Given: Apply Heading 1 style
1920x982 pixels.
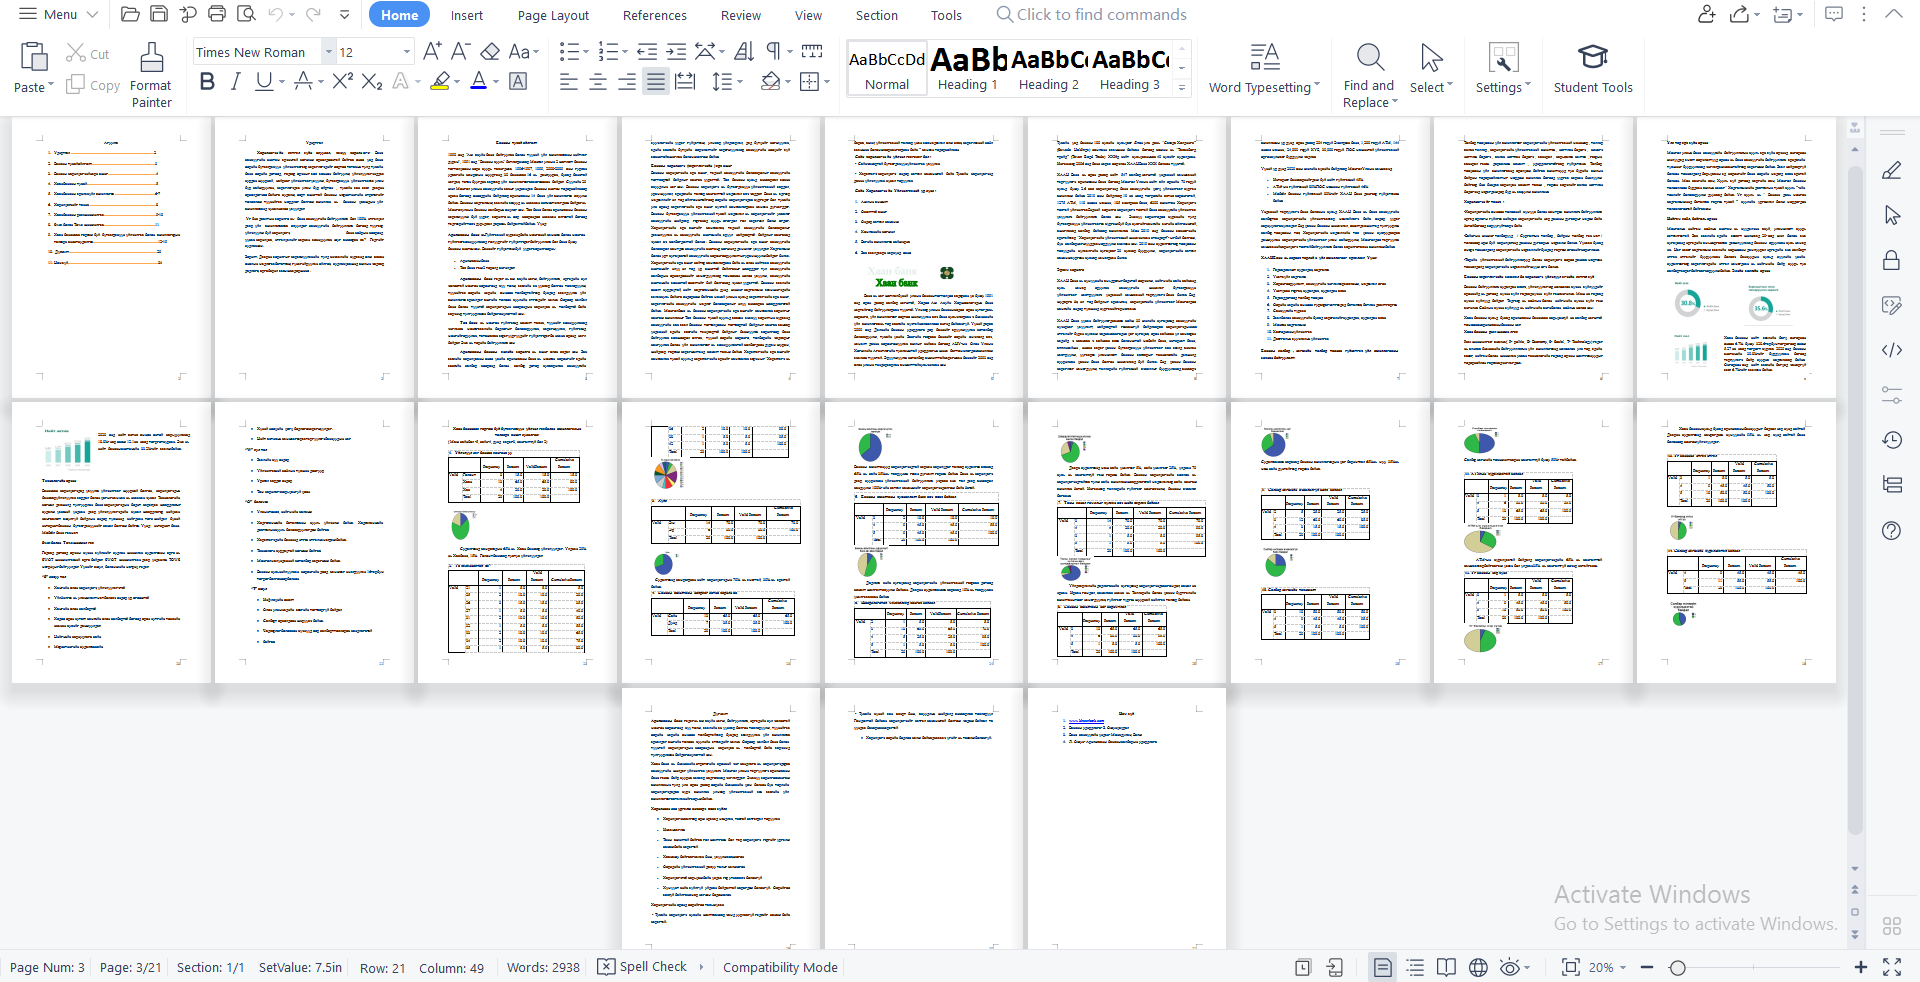Looking at the screenshot, I should [x=968, y=68].
